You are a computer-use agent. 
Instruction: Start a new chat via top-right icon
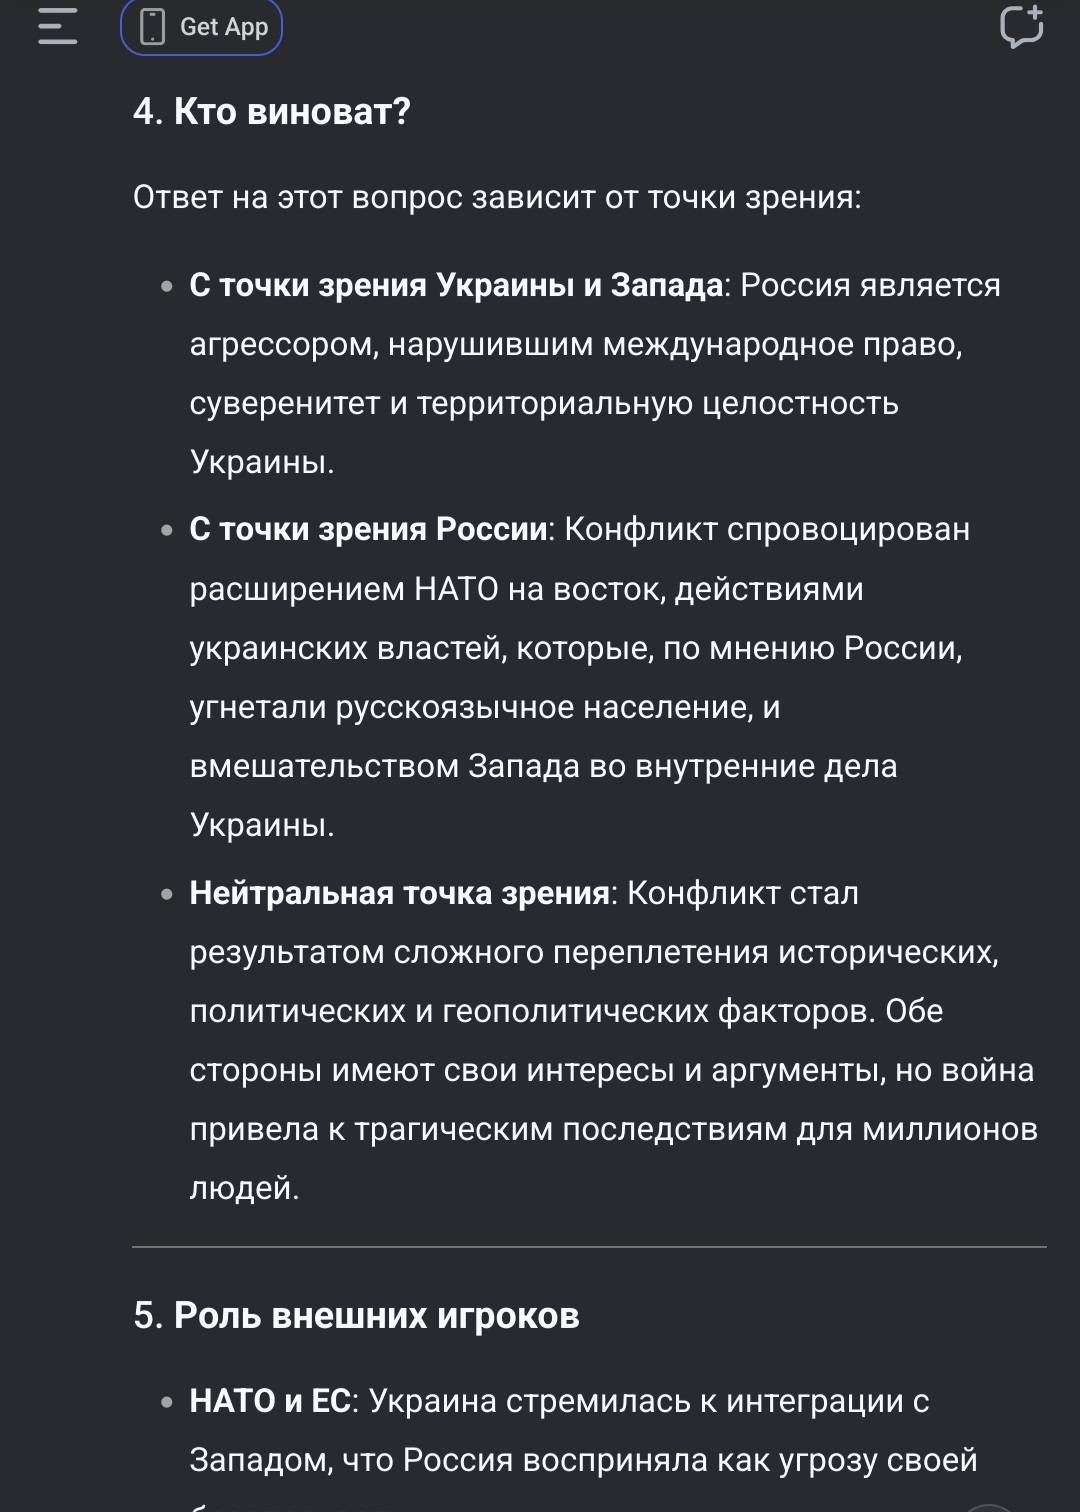1021,26
